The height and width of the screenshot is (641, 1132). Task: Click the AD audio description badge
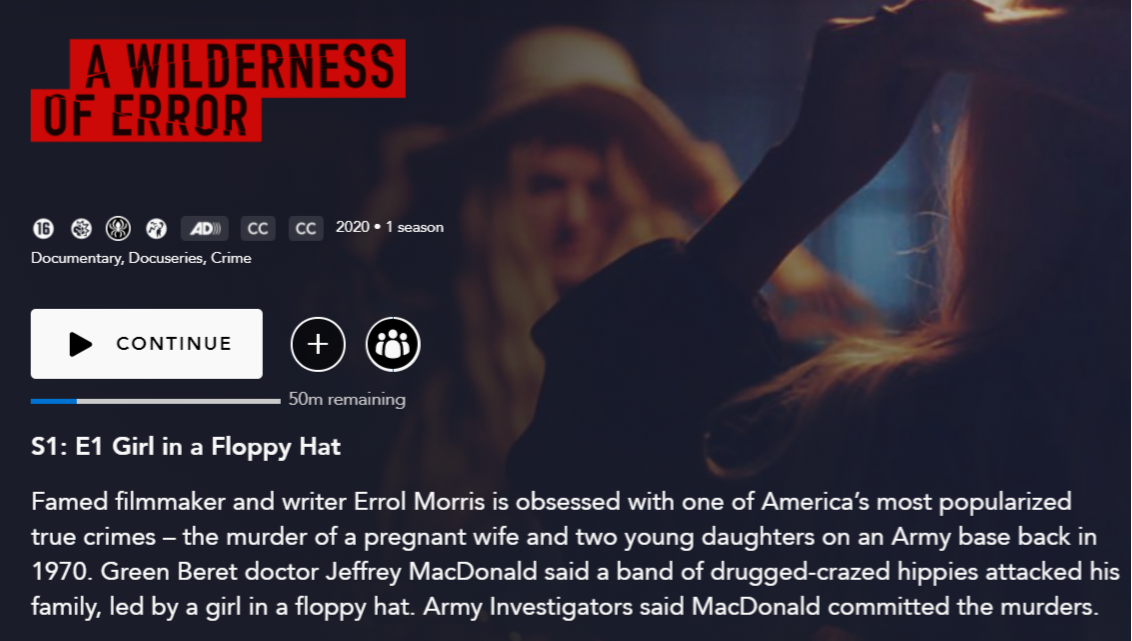(x=205, y=229)
